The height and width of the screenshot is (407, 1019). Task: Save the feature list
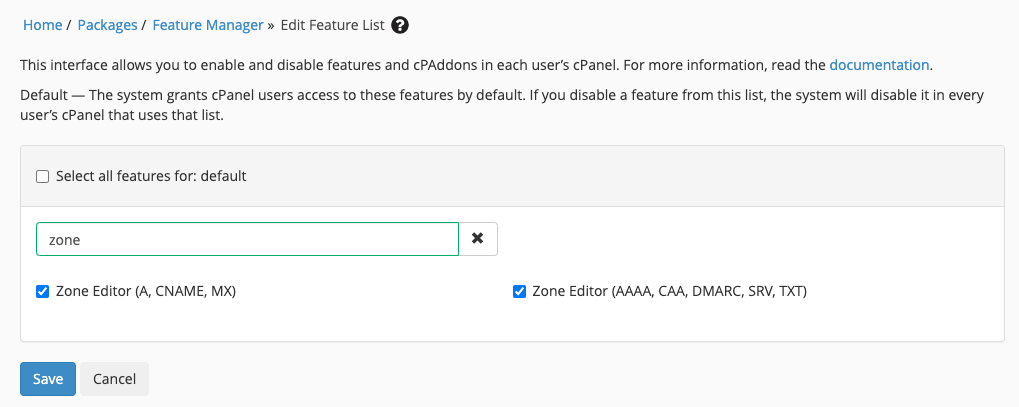click(x=48, y=379)
